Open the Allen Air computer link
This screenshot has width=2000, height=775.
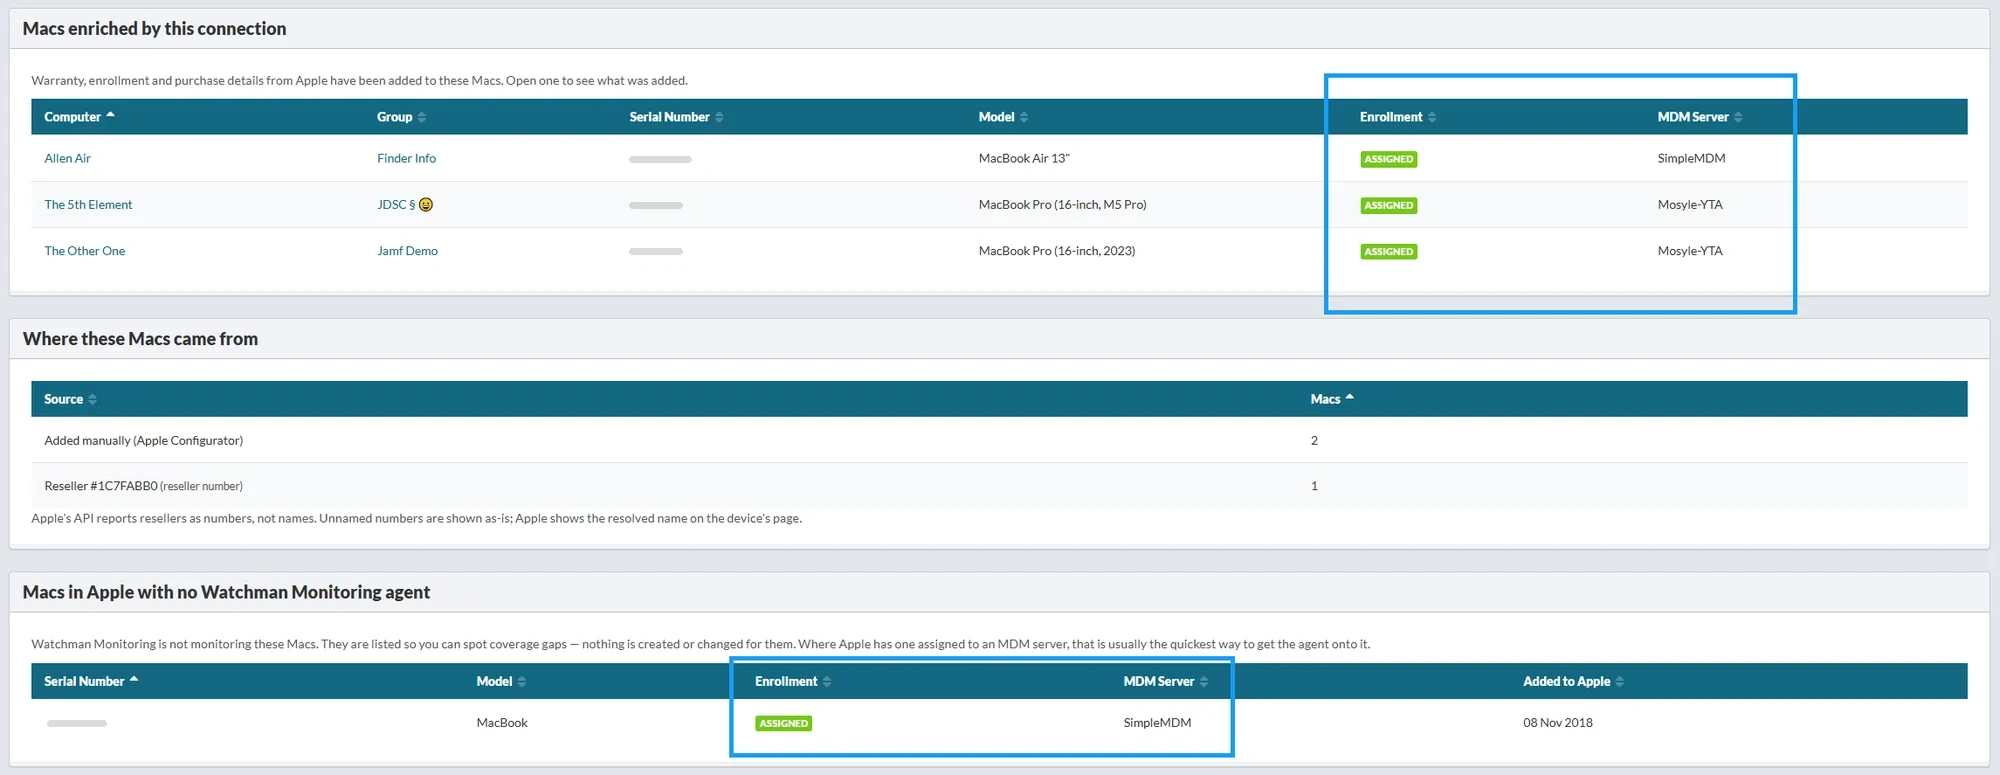67,158
